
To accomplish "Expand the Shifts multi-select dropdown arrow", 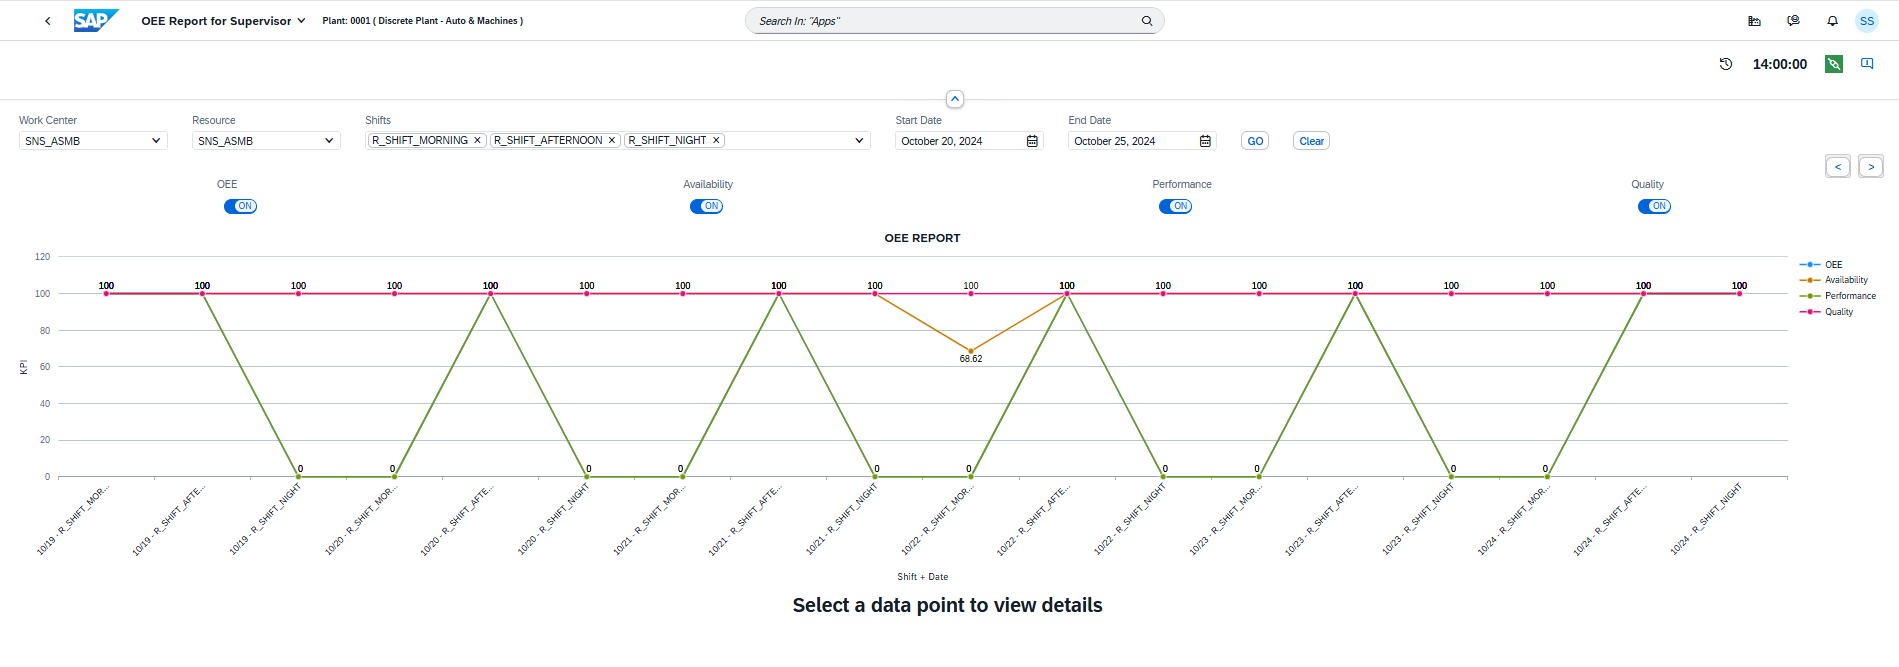I will coord(859,141).
